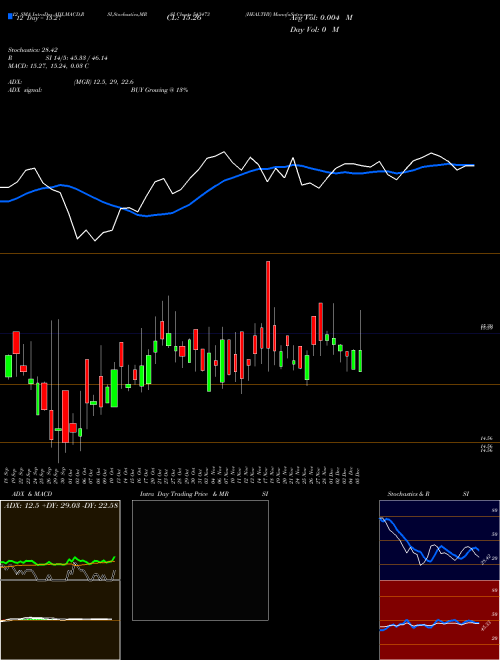Click the 'MACD: 15.27, 15.24, 0.03 C' line
Image resolution: width=500 pixels, height=660 pixels.
point(48,66)
